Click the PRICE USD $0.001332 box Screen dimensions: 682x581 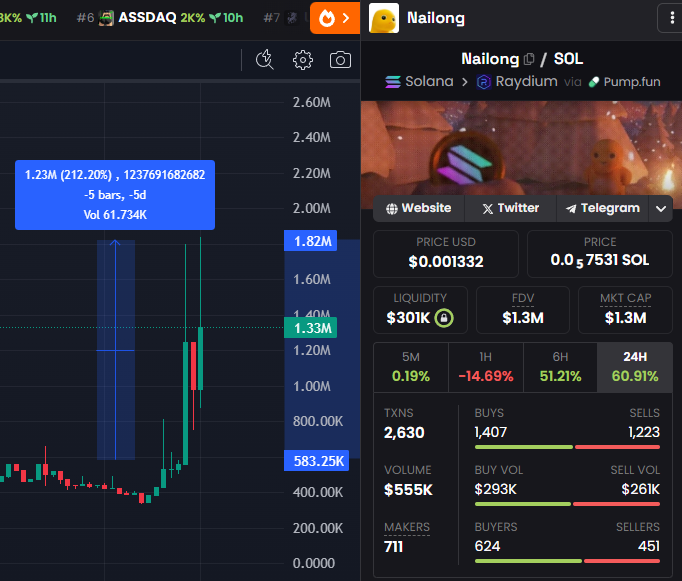point(446,254)
